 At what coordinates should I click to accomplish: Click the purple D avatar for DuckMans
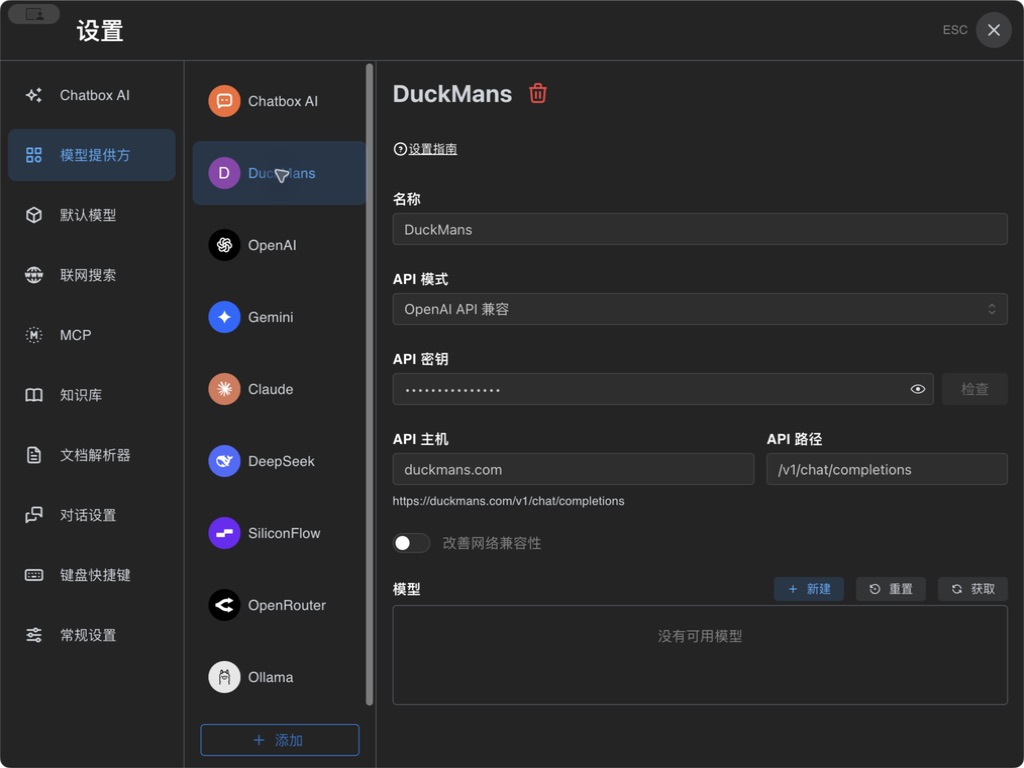point(224,173)
